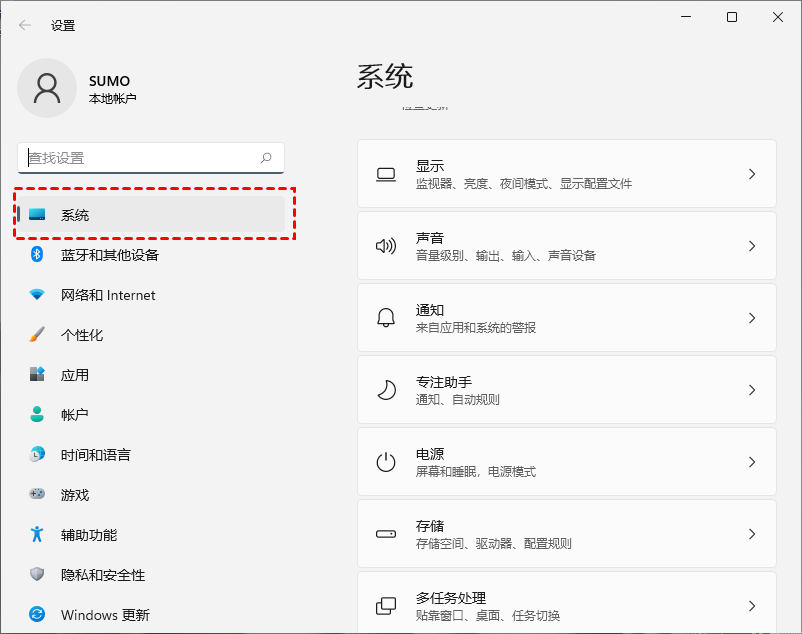Click the Windows 更新 sync icon

37,614
